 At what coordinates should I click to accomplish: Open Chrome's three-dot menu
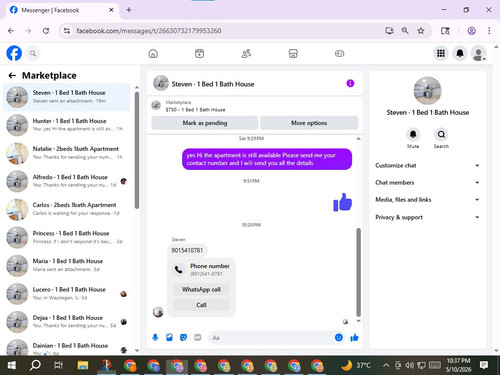489,31
